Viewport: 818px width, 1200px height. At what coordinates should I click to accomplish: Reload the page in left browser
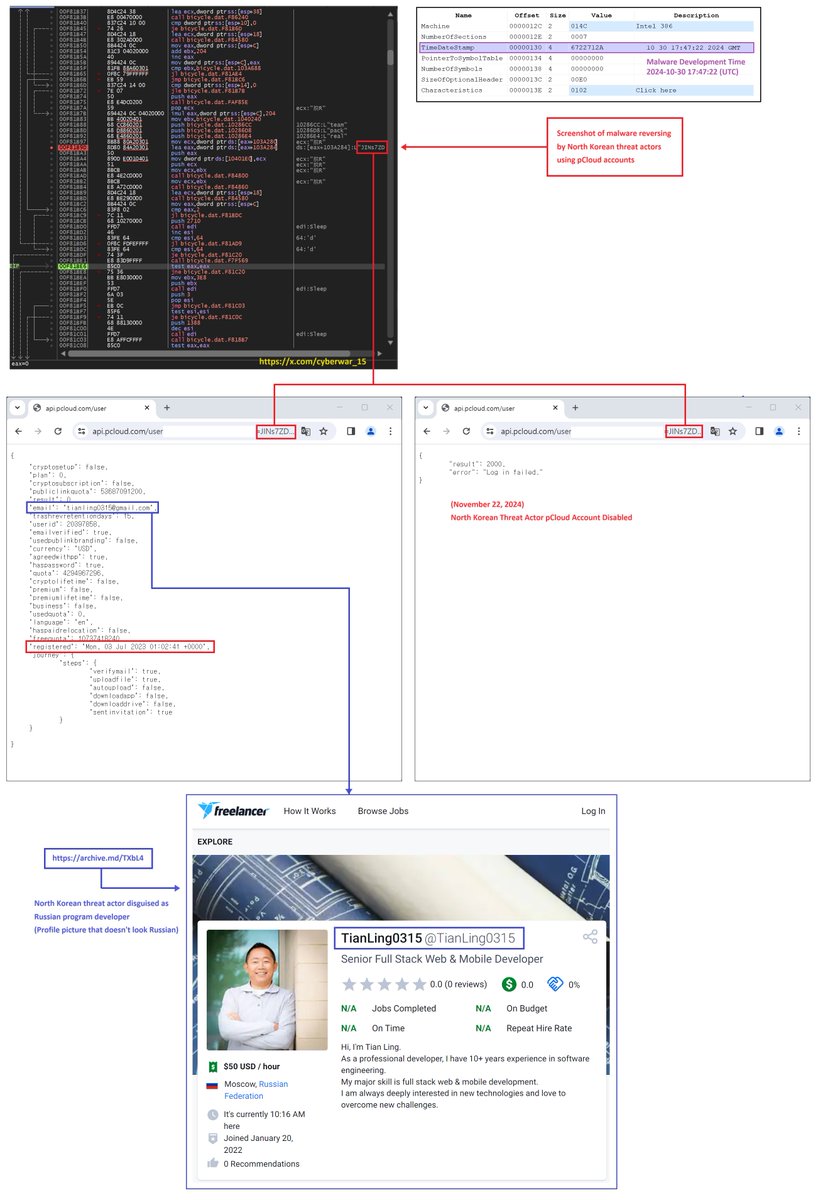pyautogui.click(x=59, y=431)
